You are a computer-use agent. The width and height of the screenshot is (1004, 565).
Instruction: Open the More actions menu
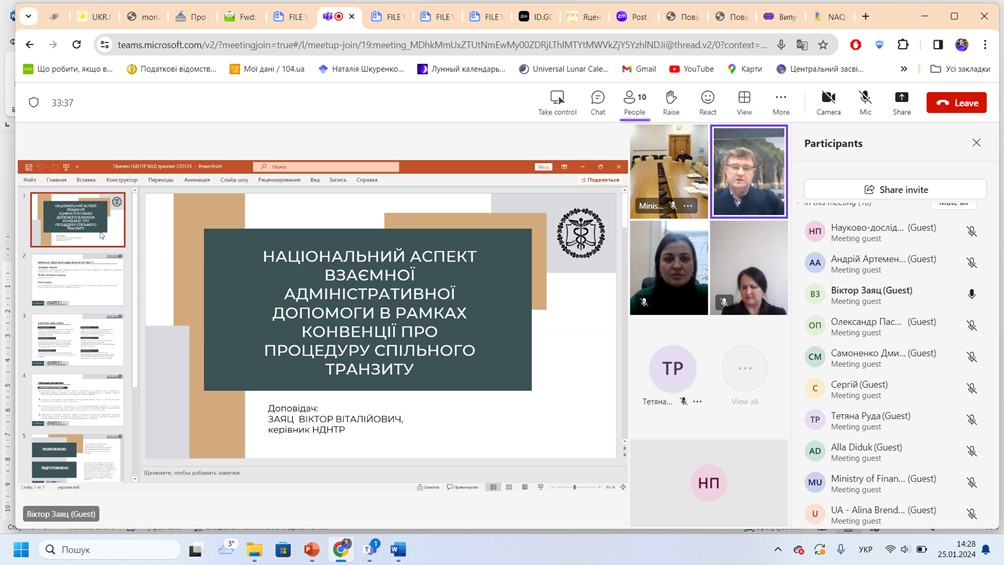click(x=781, y=102)
